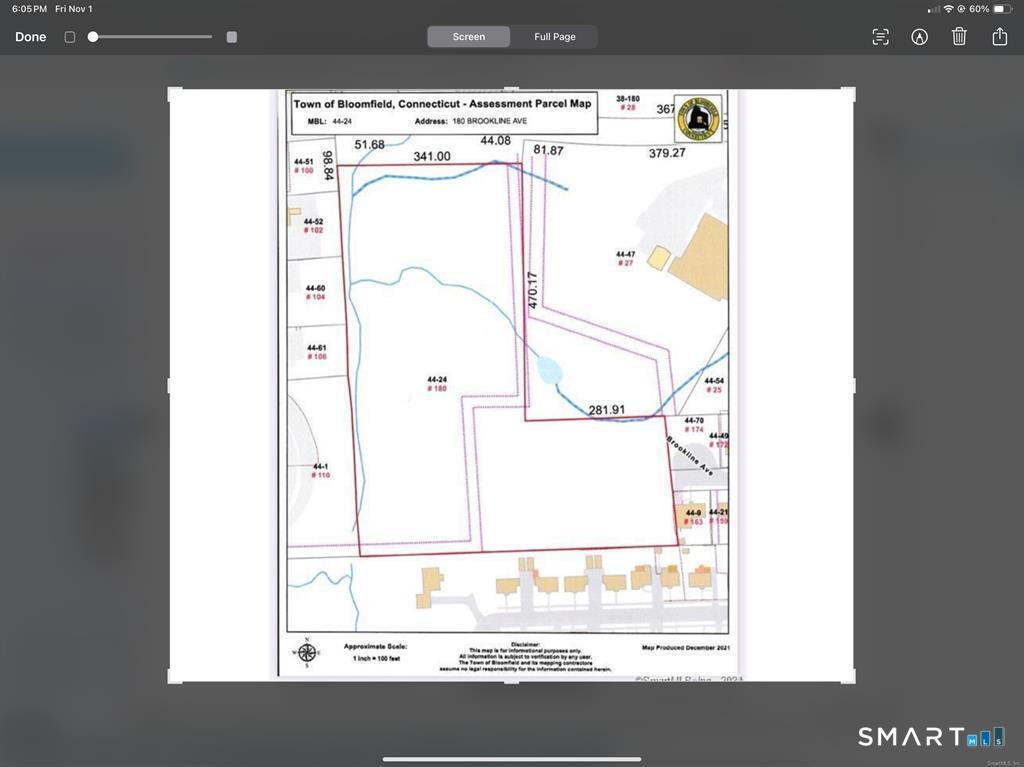
Task: Tap the battery indicator in status bar
Action: [1002, 9]
